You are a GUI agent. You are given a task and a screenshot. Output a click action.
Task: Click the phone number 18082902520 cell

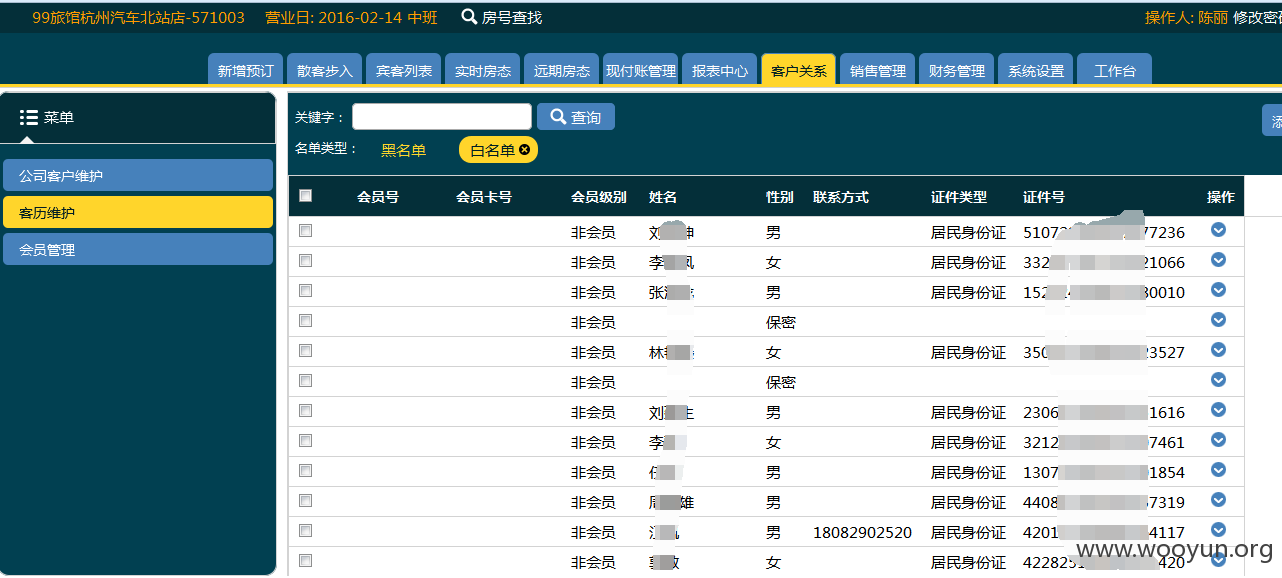(863, 532)
